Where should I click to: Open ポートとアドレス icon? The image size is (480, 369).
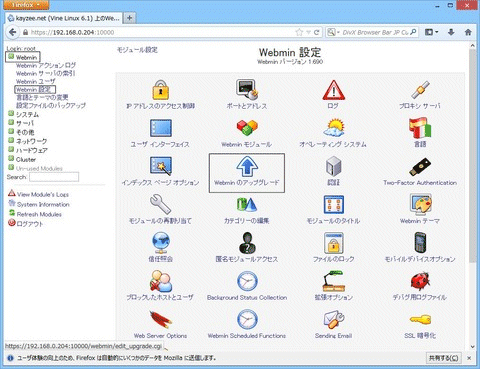point(247,90)
